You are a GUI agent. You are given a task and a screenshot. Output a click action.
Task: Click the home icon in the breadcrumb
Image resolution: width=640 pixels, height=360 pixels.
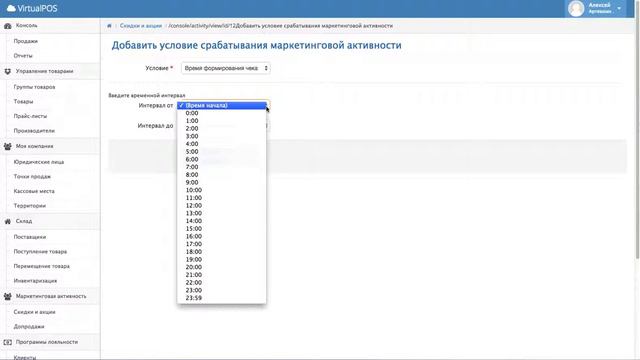[109, 26]
